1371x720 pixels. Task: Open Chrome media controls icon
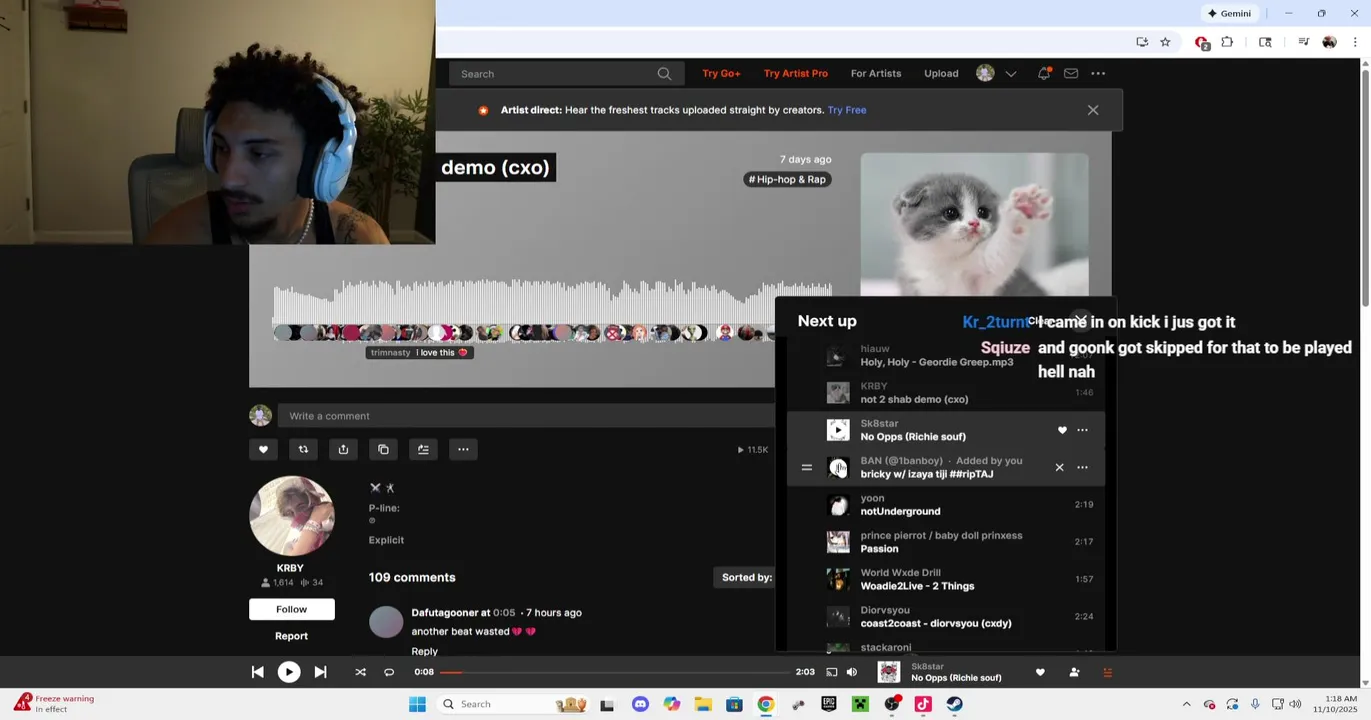tap(1303, 42)
